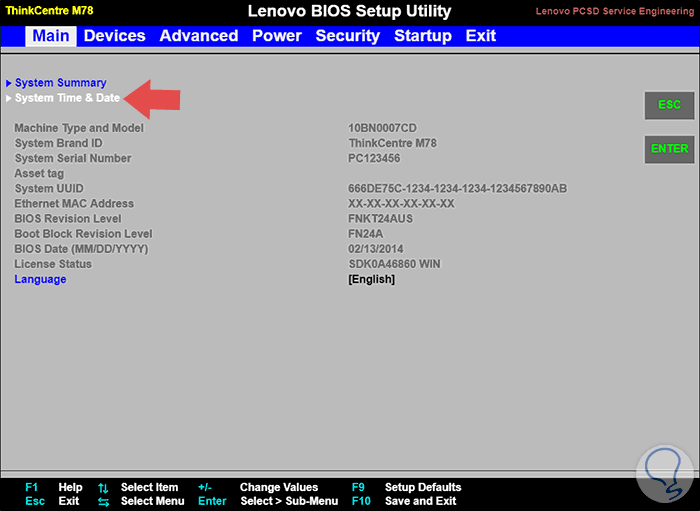Click Boot Block Revision Level label
This screenshot has width=700, height=511.
83,234
